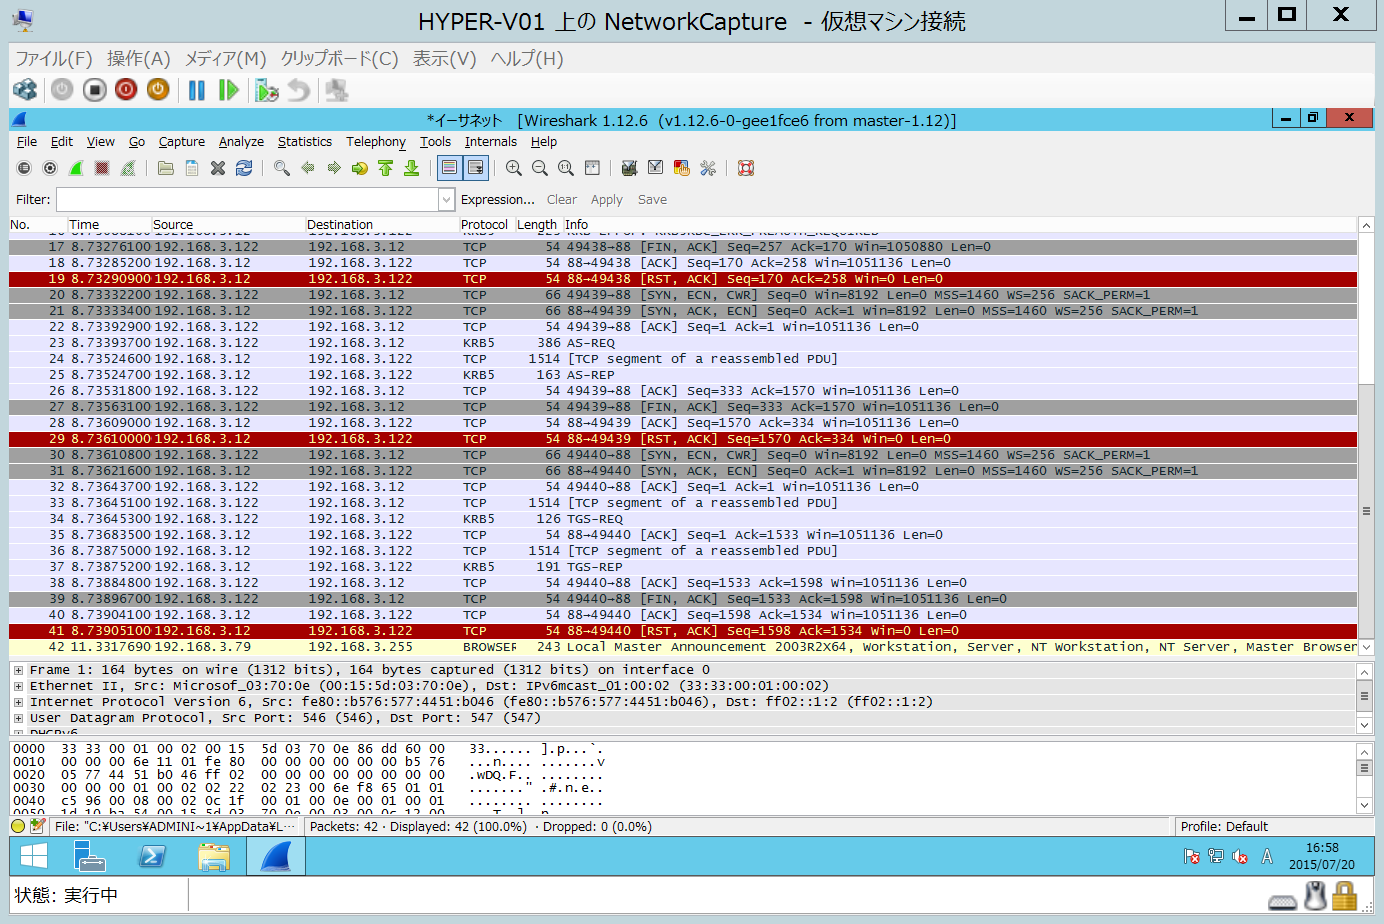Image resolution: width=1384 pixels, height=924 pixels.
Task: Select packet 42 BROWSER announcement row
Action: [683, 647]
